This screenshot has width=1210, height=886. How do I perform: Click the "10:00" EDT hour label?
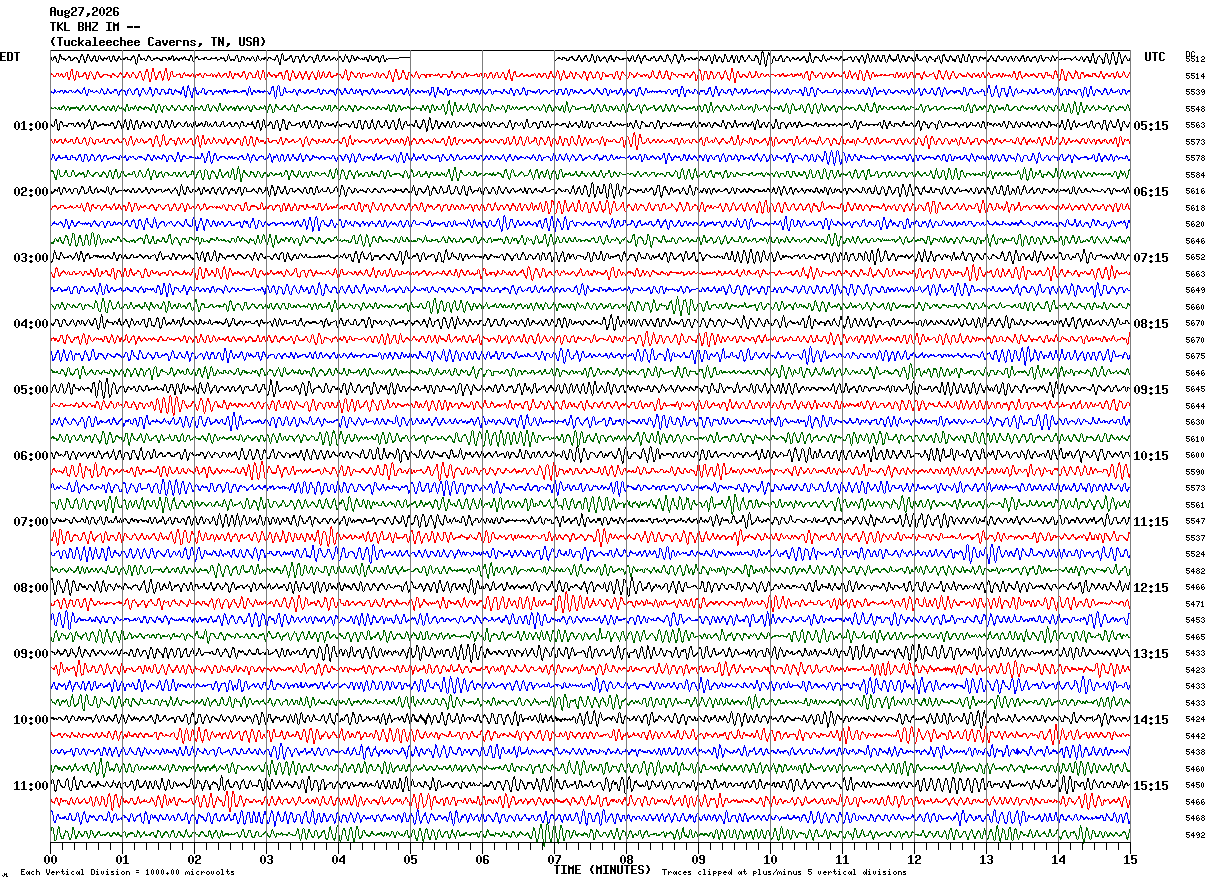pyautogui.click(x=31, y=720)
